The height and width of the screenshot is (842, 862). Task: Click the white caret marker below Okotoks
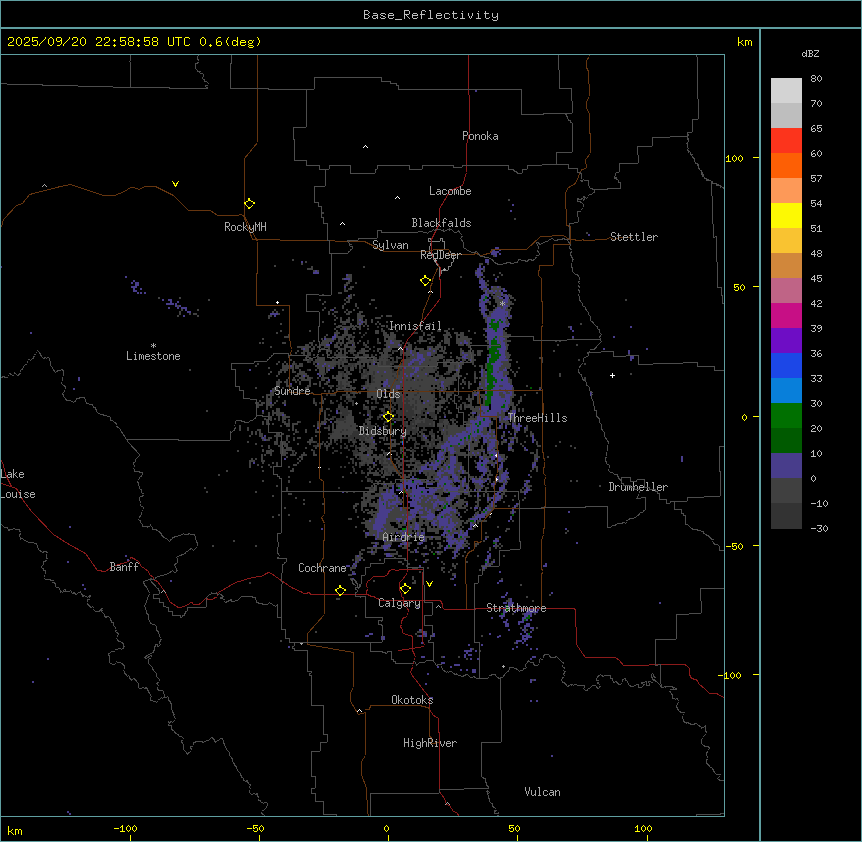(359, 711)
